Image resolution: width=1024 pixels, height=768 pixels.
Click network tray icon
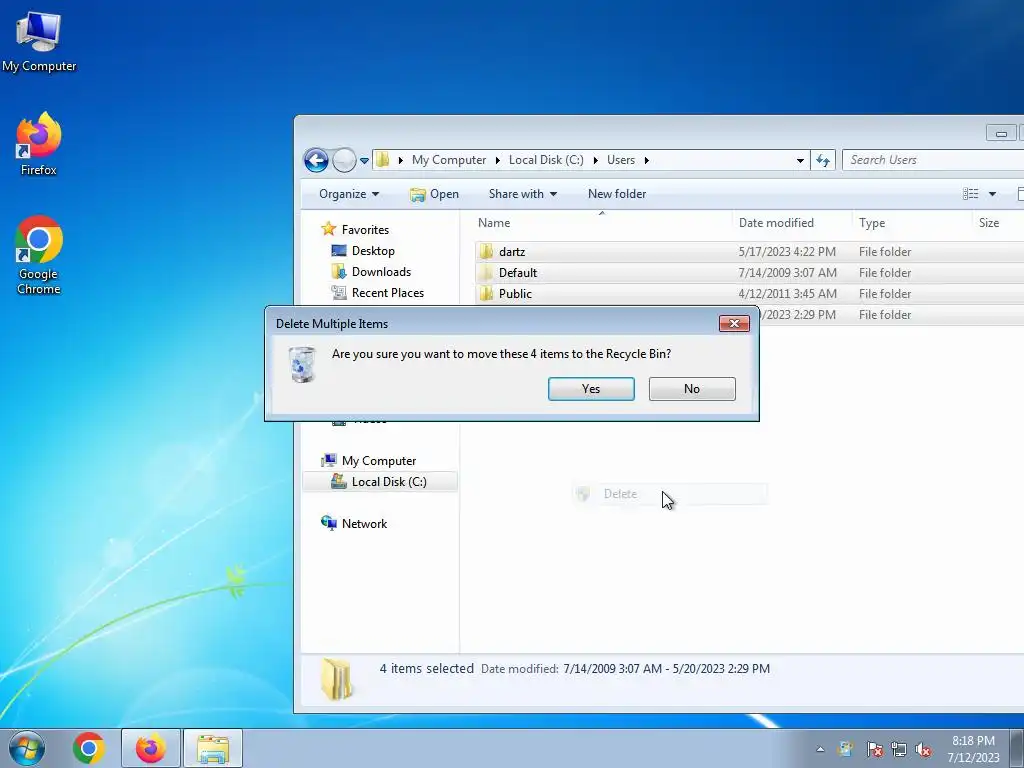click(x=899, y=749)
